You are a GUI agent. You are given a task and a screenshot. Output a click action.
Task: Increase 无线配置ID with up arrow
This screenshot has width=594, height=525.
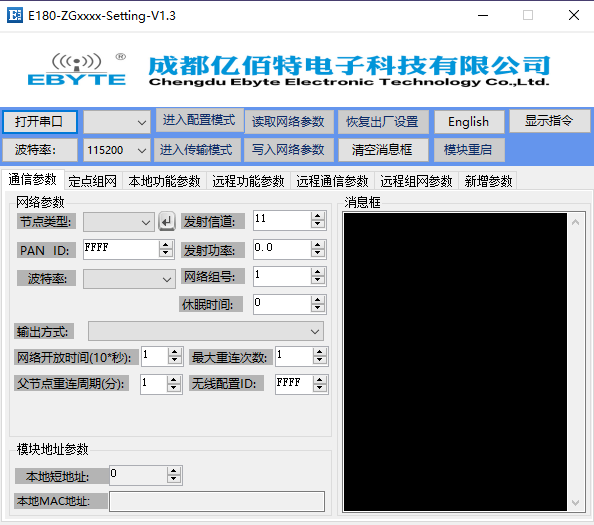coord(320,380)
